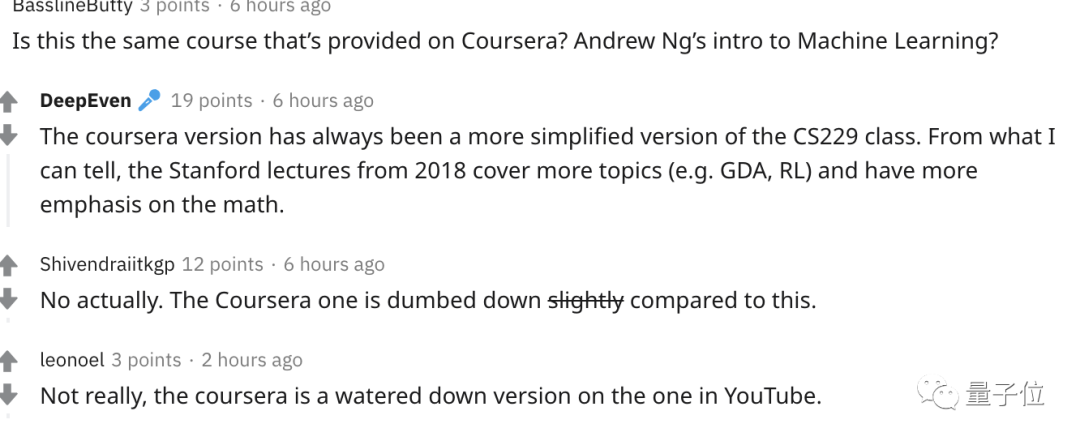Click the "19 points" score label

(x=211, y=100)
